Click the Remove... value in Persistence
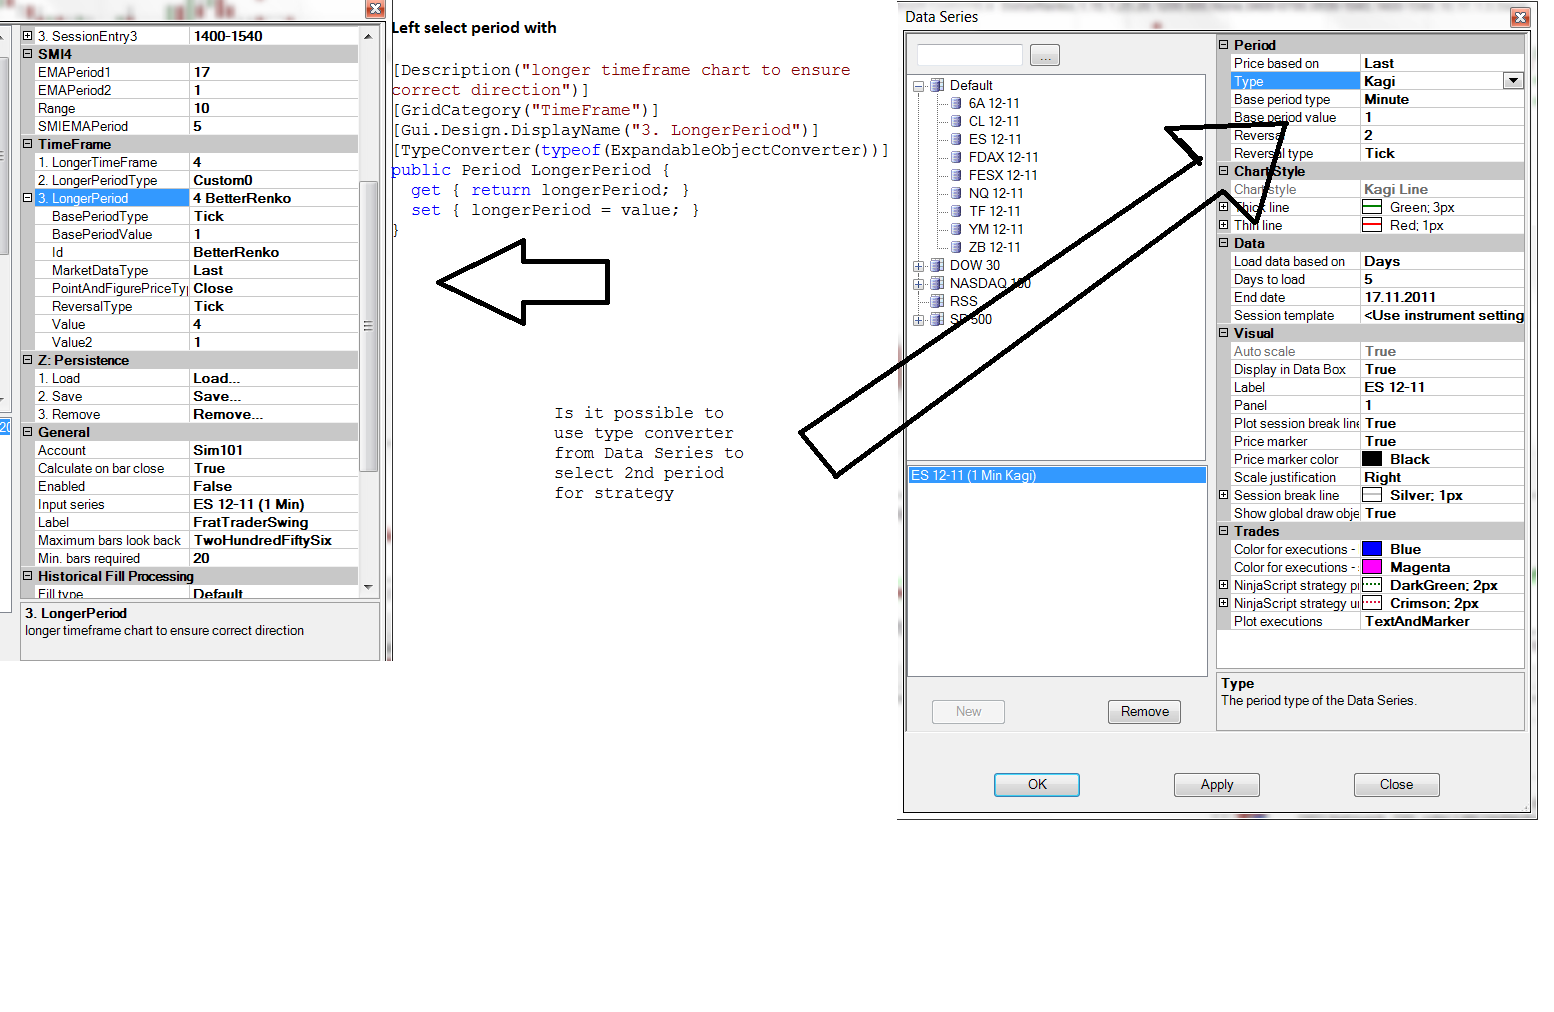This screenshot has height=1012, width=1554. [x=274, y=414]
